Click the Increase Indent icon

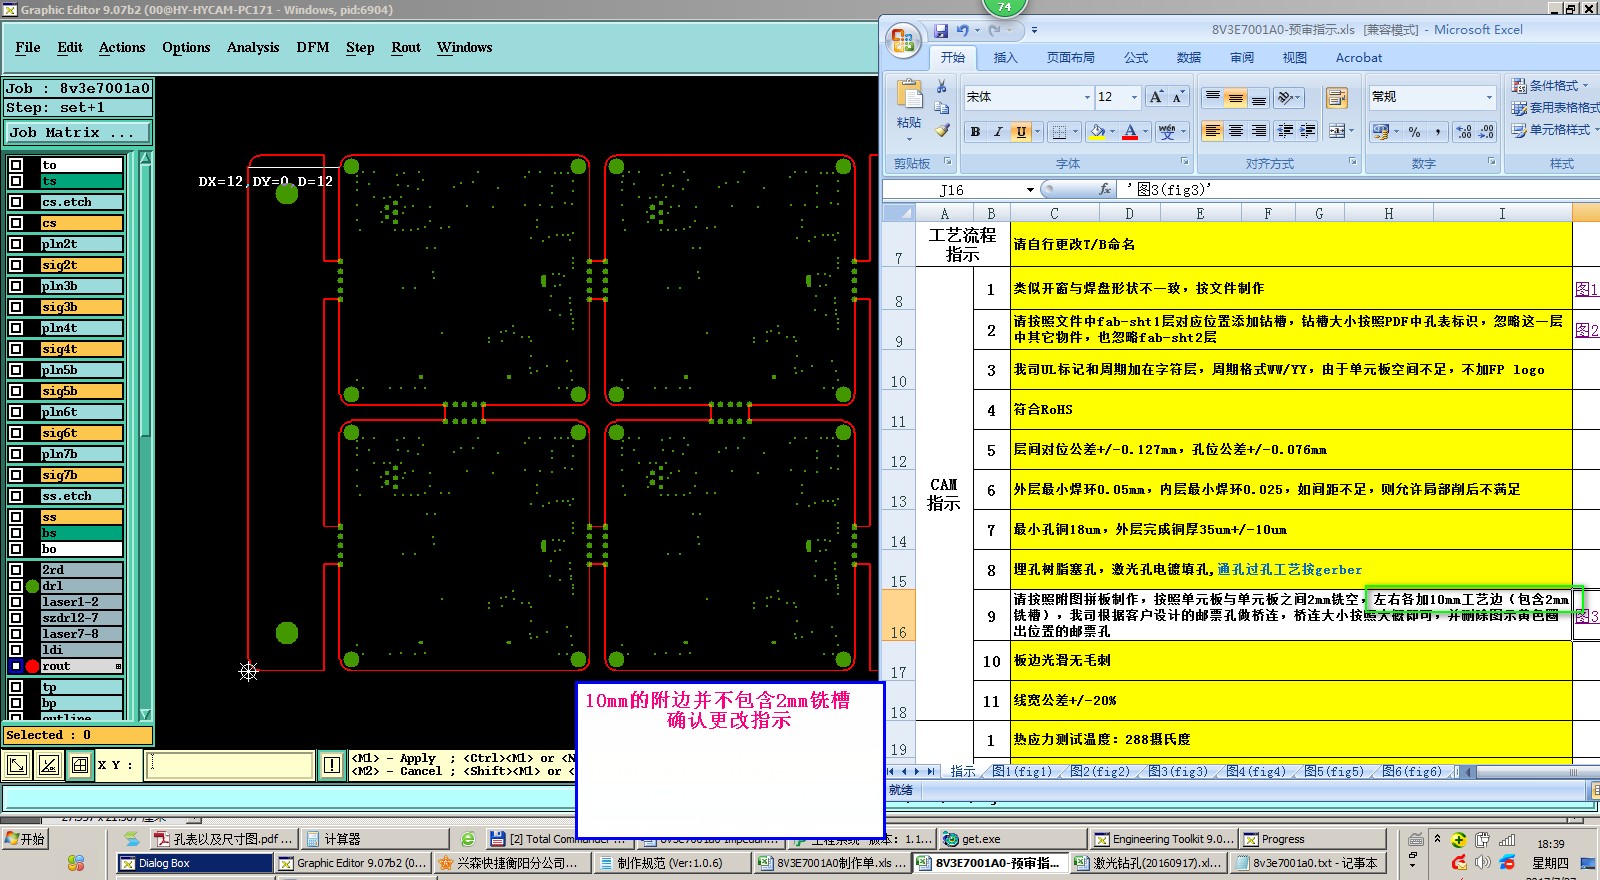(x=1308, y=131)
